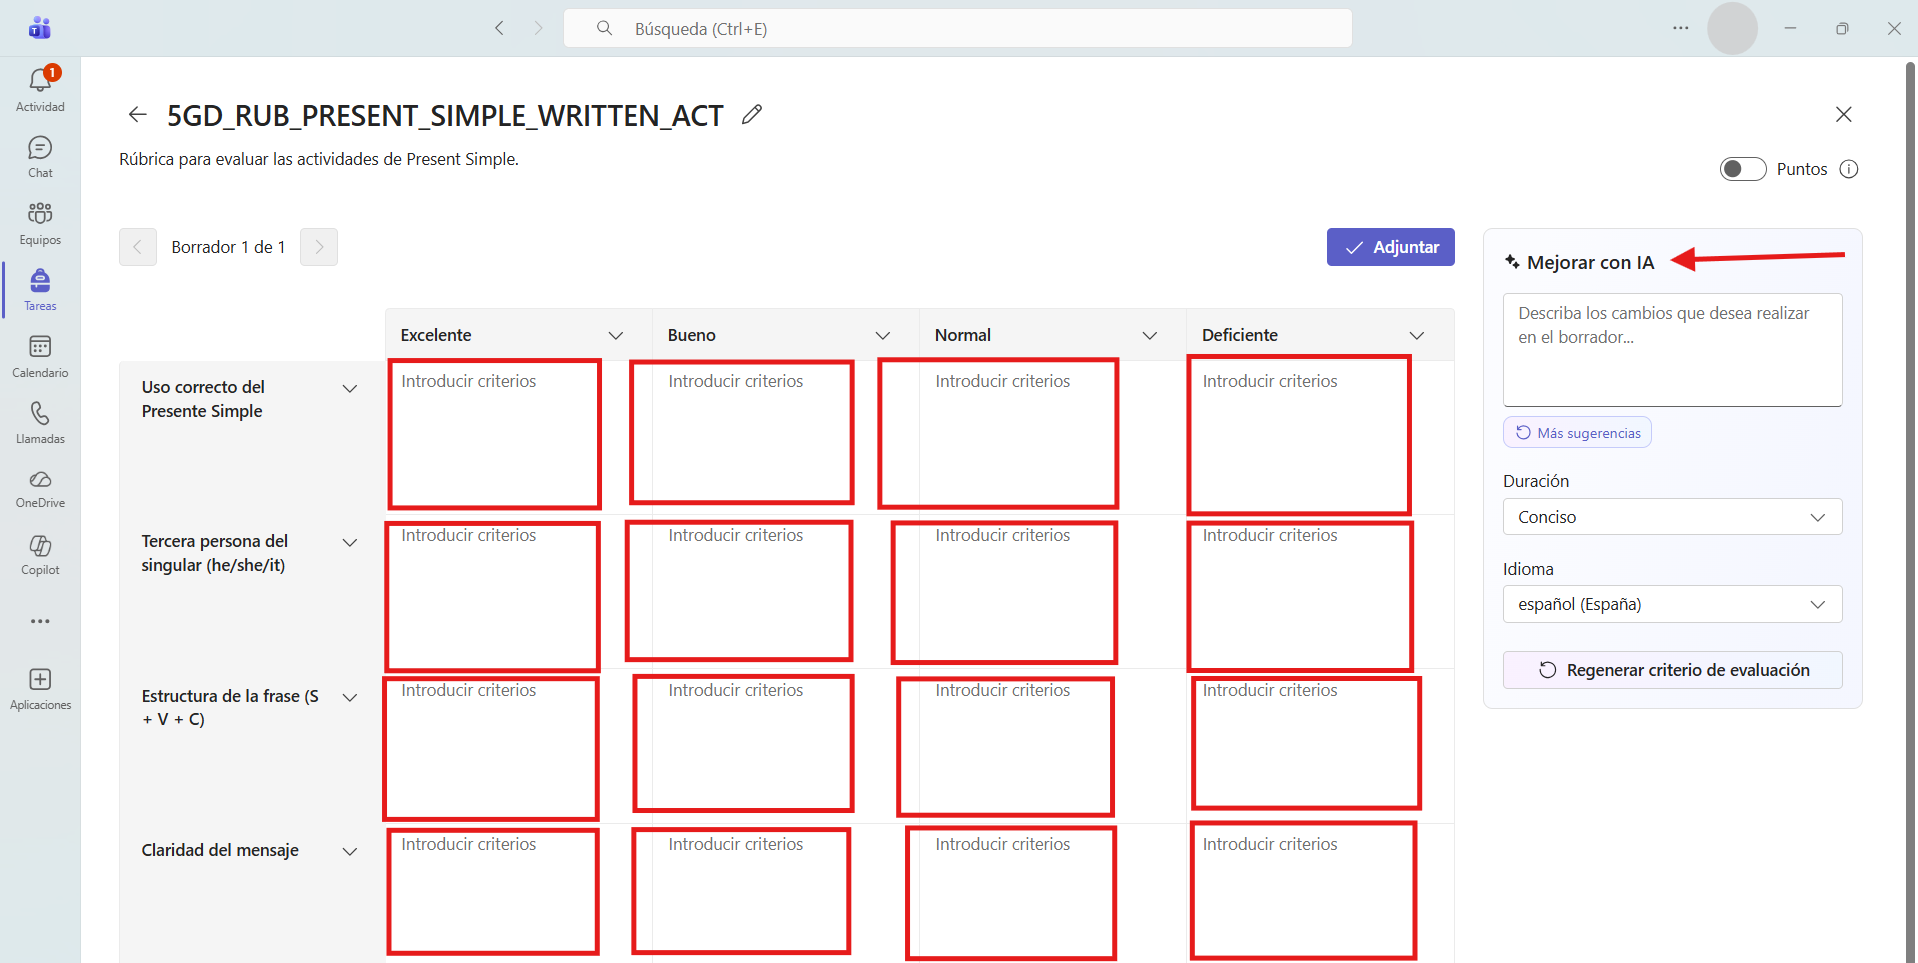Open Calendario from the sidebar
The image size is (1918, 963).
[x=40, y=356]
